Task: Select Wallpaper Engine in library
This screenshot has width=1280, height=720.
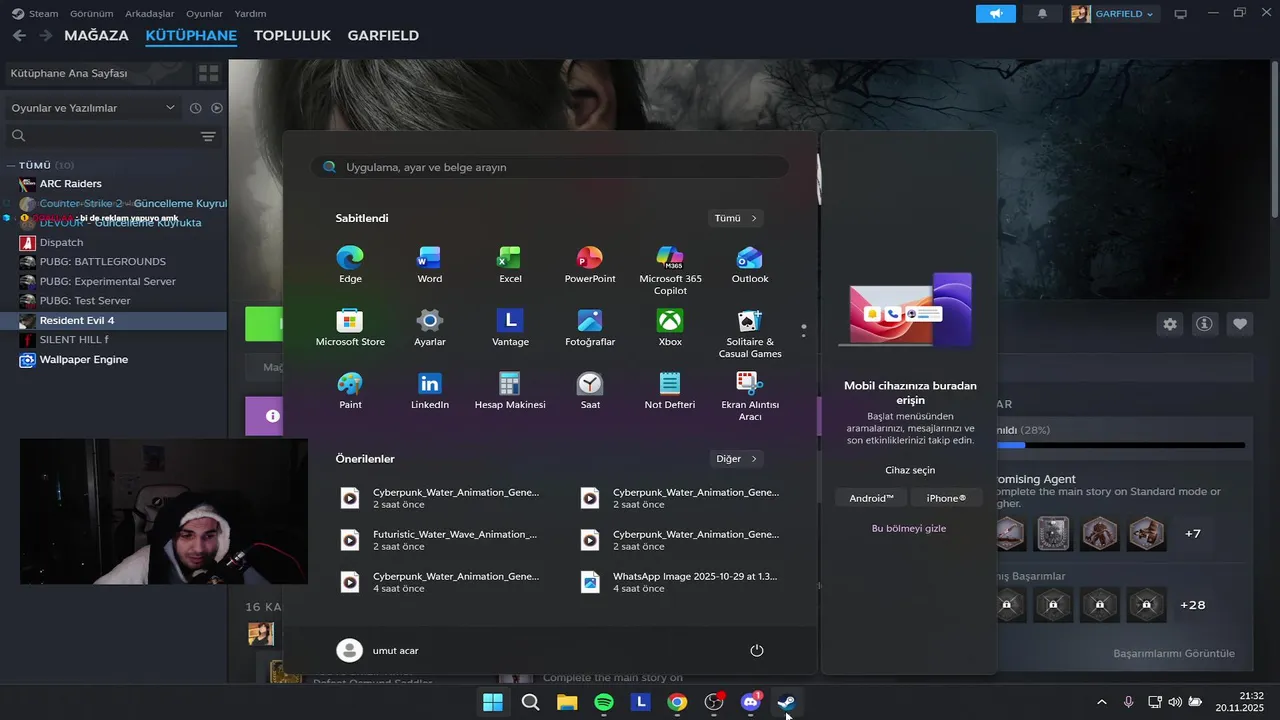Action: 114,360
